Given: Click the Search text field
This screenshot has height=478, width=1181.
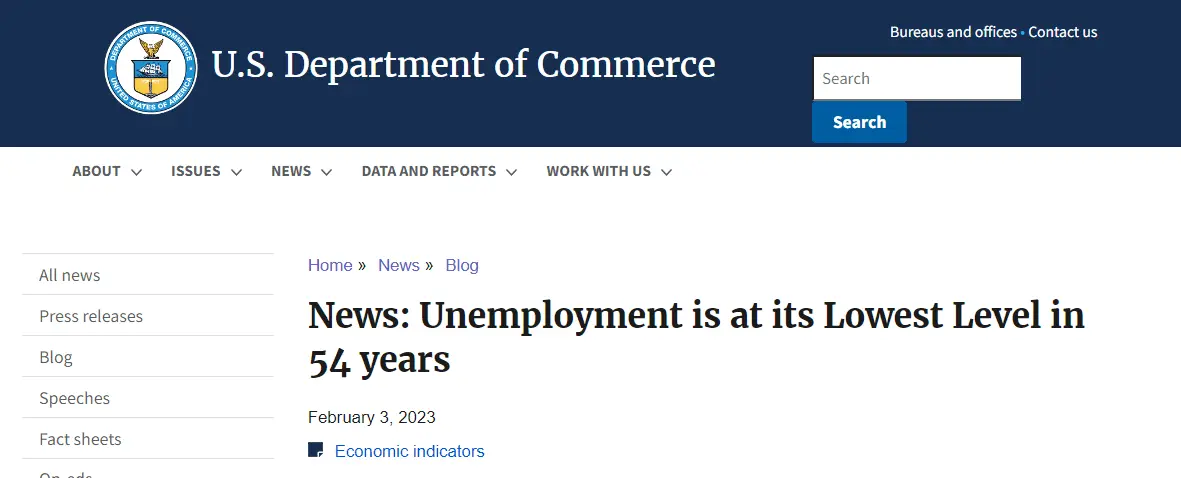Looking at the screenshot, I should [x=916, y=78].
